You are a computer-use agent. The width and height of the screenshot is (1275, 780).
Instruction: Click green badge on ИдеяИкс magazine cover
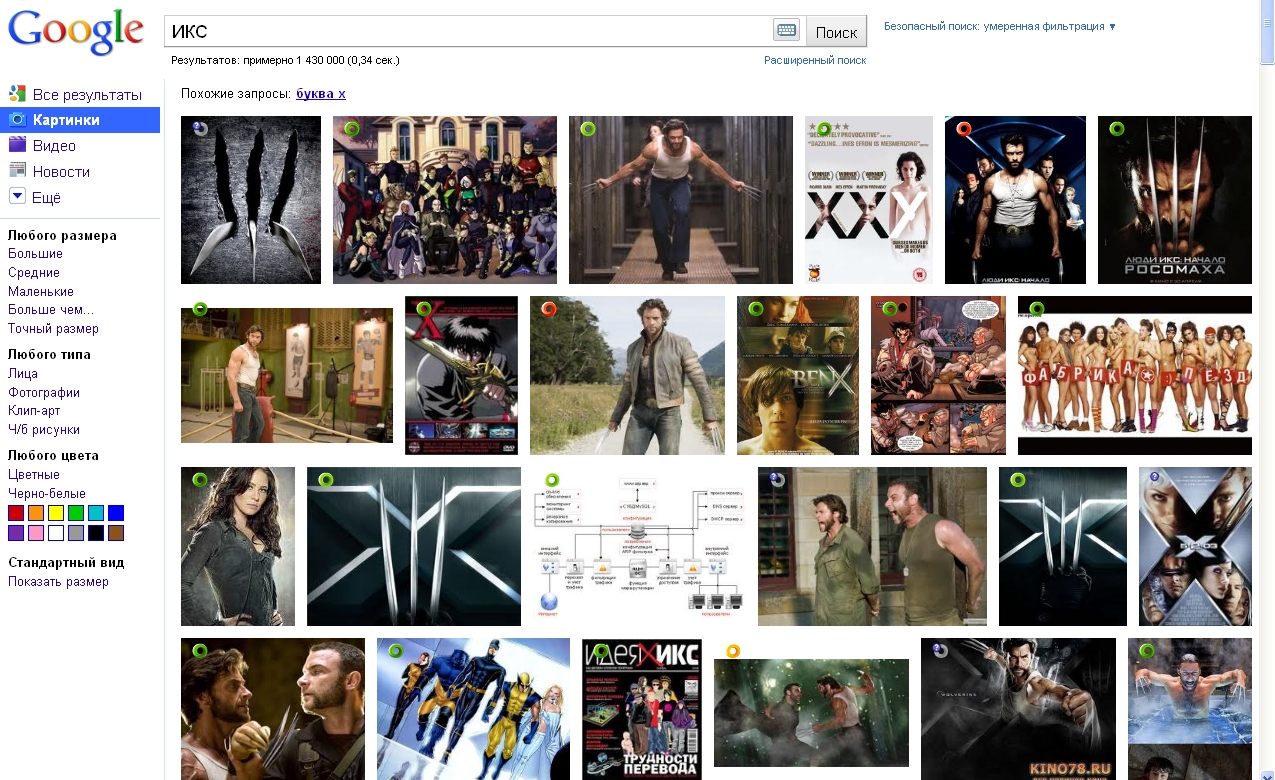[601, 652]
